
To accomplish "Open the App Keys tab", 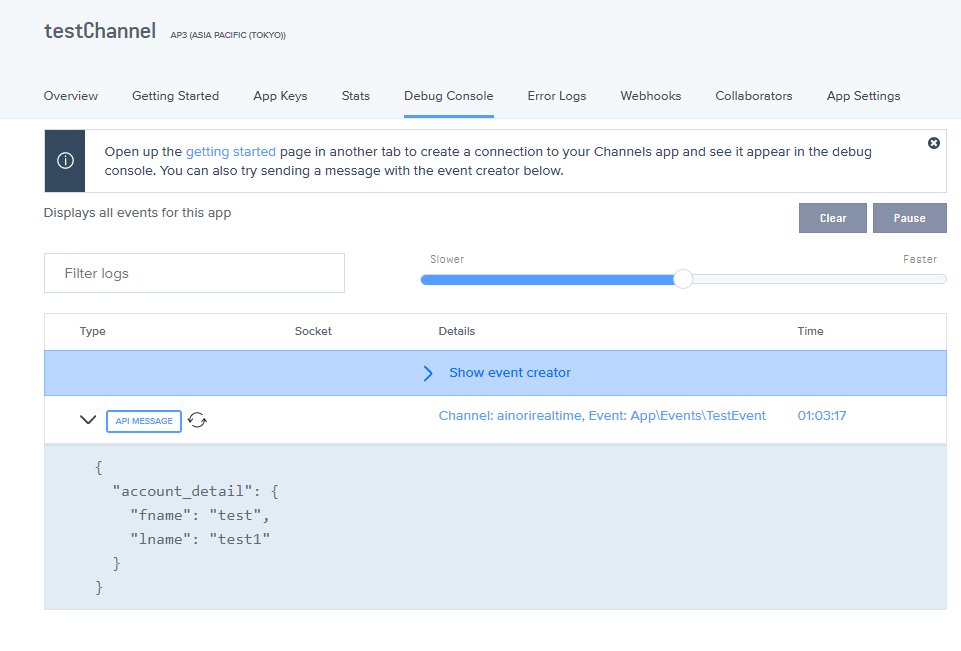I will click(x=280, y=96).
